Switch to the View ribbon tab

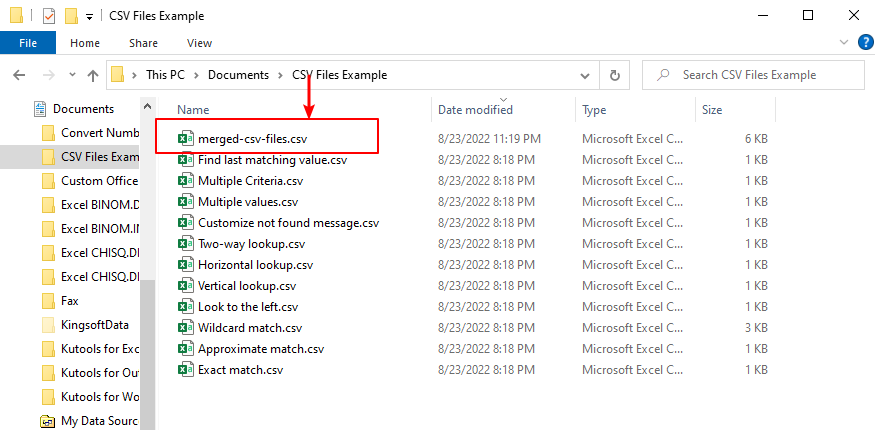click(x=199, y=43)
